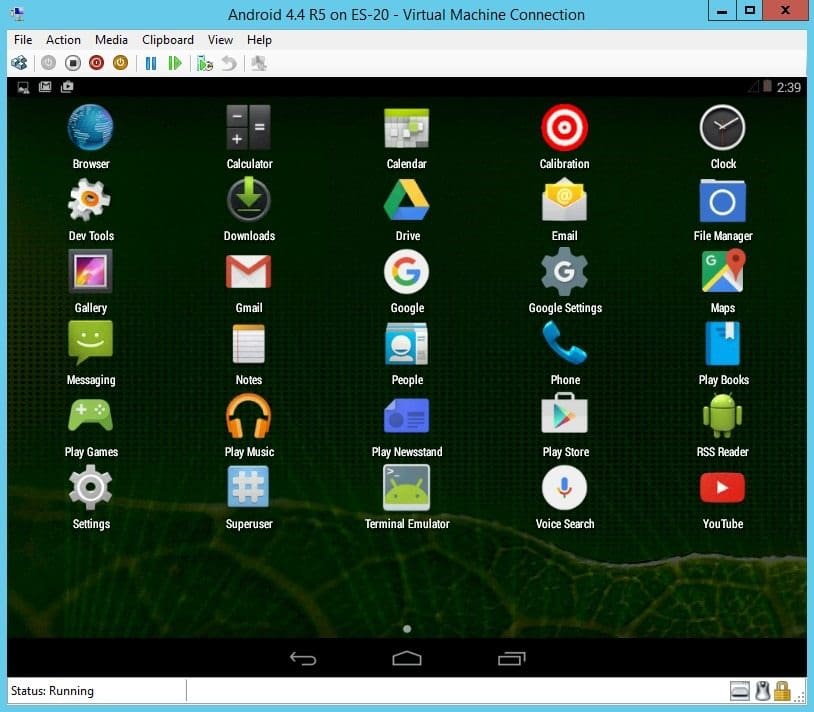Click the battery icon in Android status bar
Viewport: 814px width, 712px height.
(767, 86)
